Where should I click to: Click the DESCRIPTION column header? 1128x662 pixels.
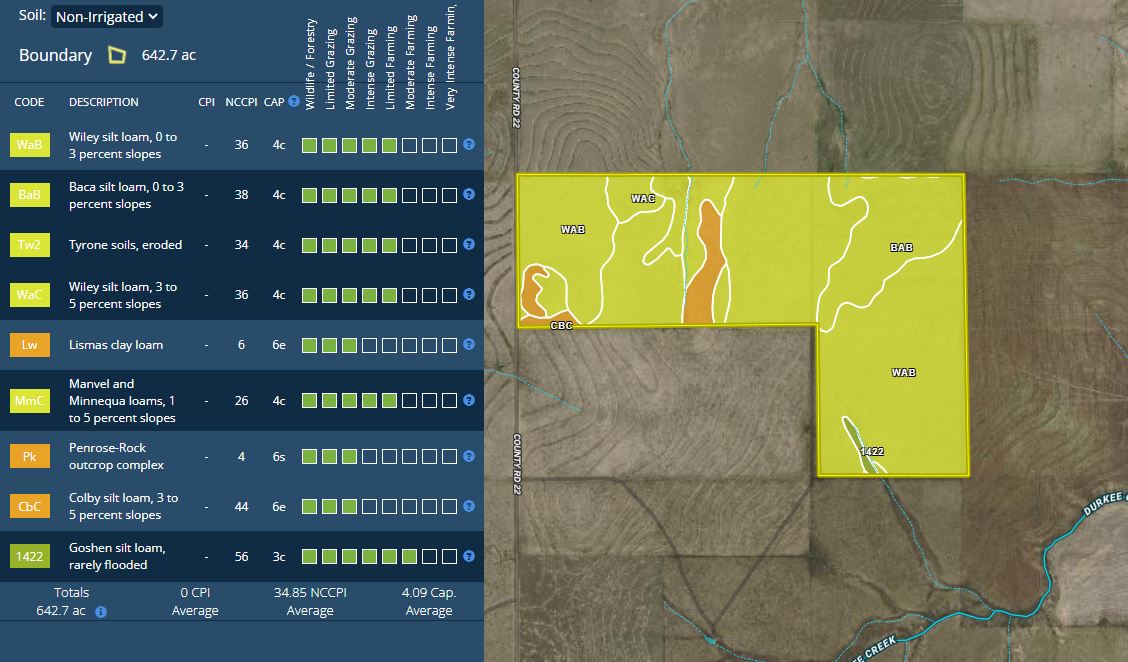click(x=104, y=102)
